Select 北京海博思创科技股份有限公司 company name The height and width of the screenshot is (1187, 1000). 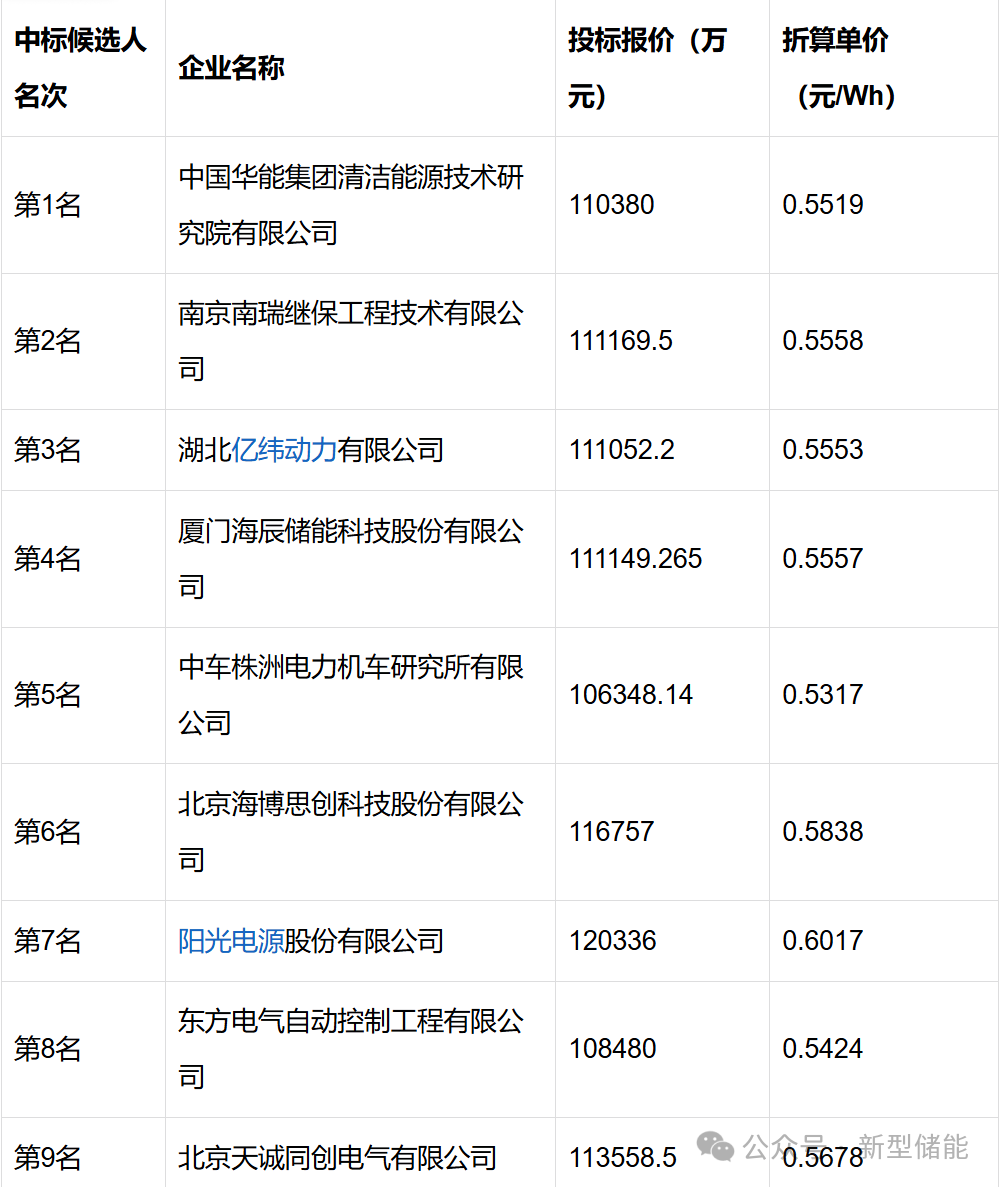click(x=351, y=832)
